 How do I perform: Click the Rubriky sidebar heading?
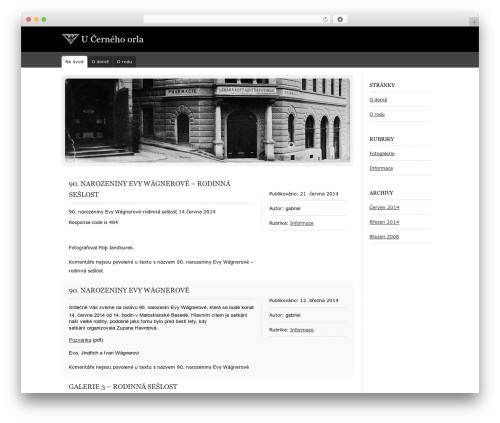pyautogui.click(x=382, y=139)
